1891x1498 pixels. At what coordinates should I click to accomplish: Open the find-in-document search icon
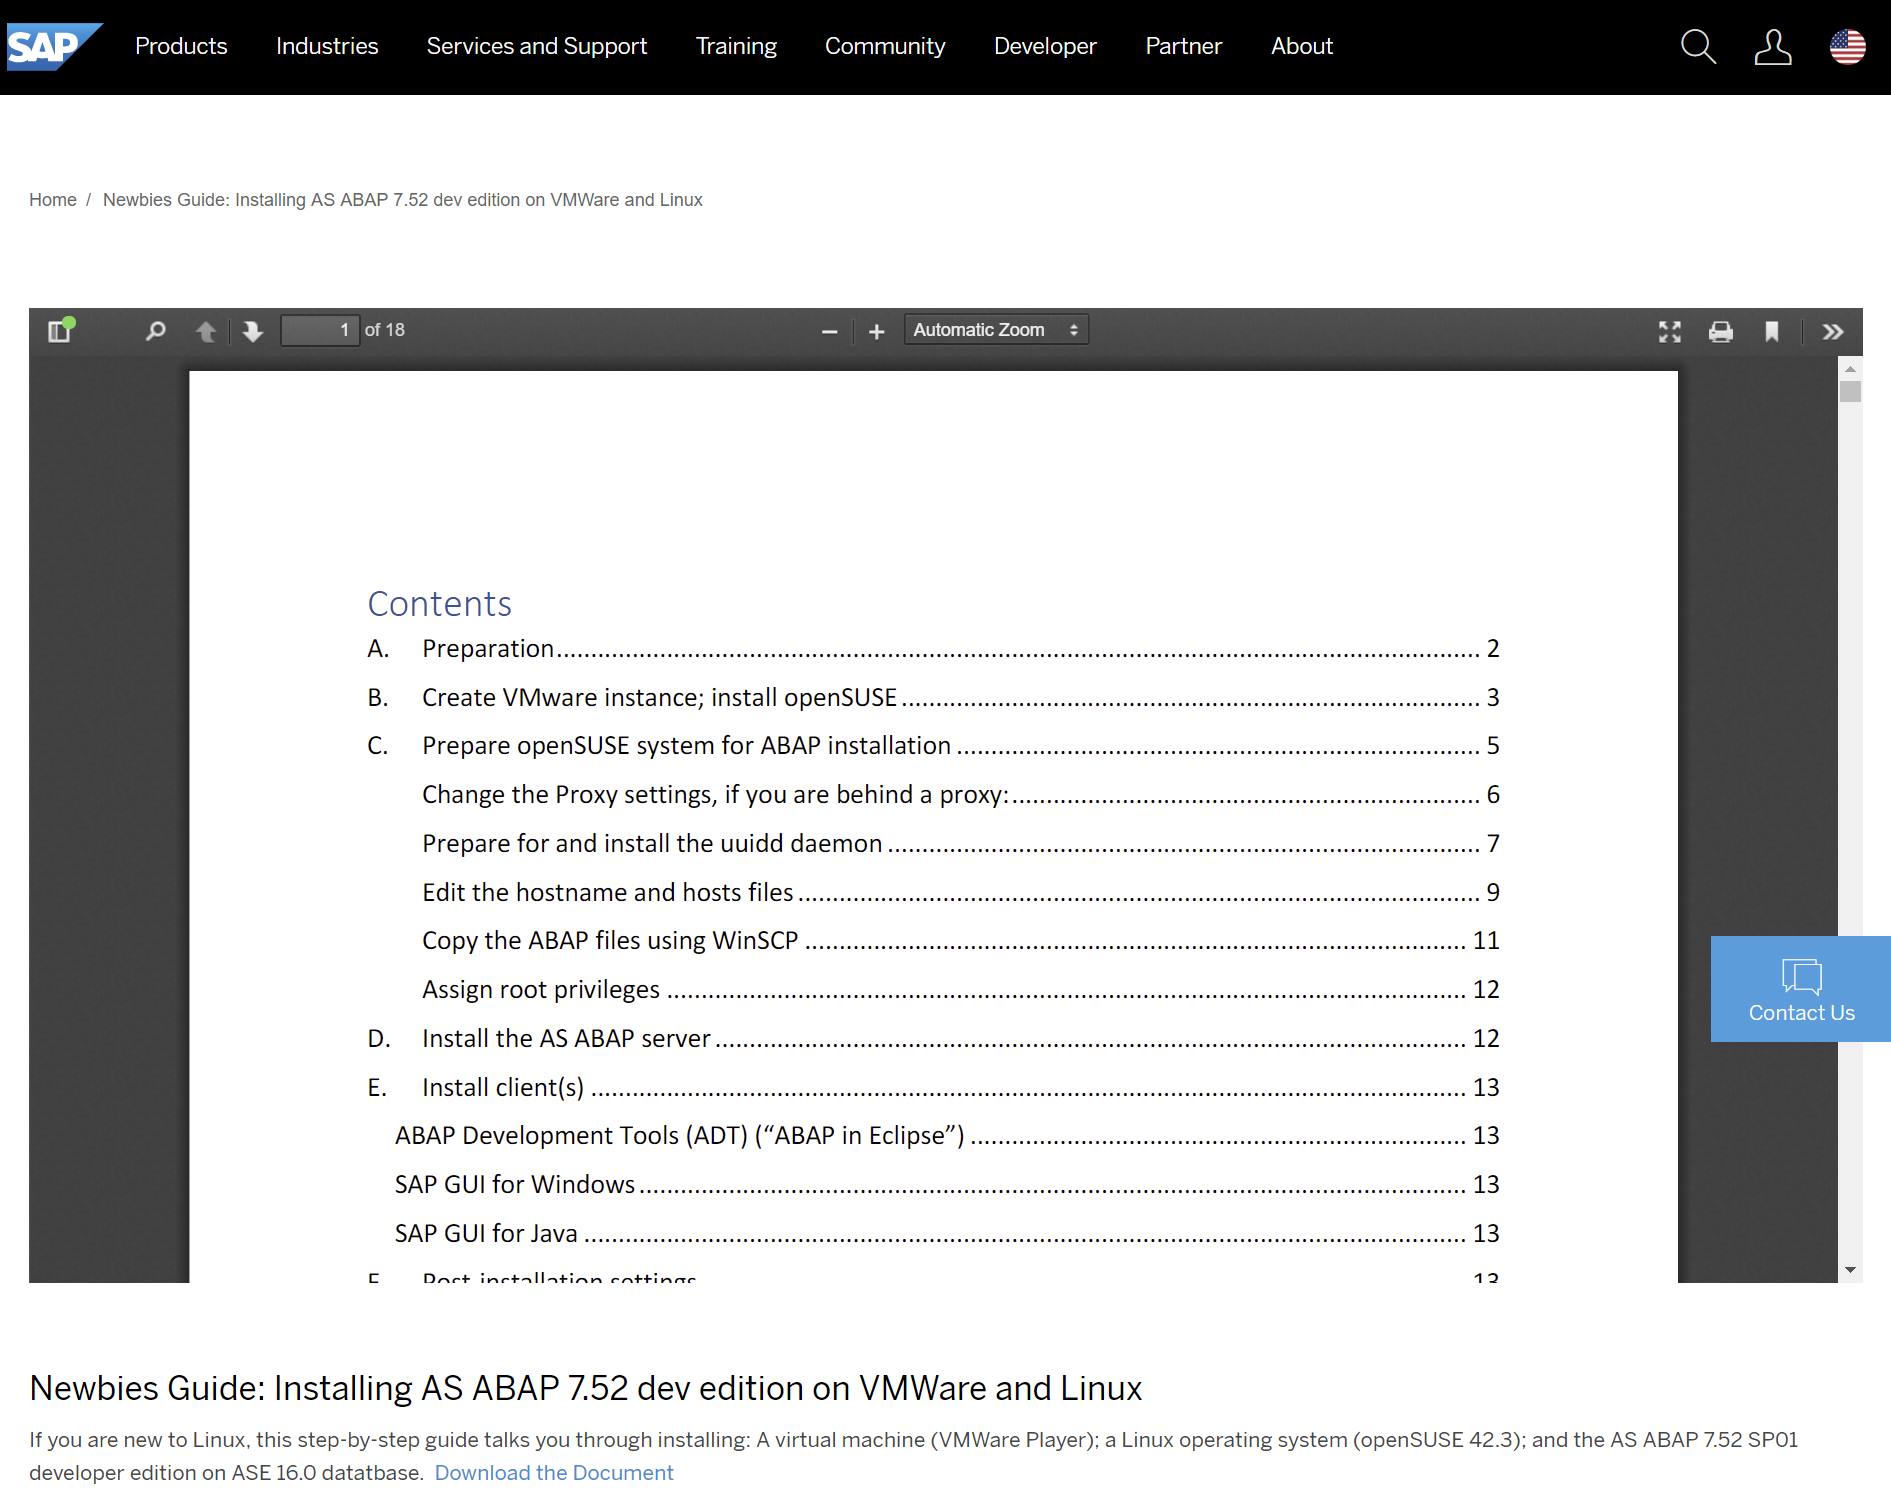(x=156, y=331)
